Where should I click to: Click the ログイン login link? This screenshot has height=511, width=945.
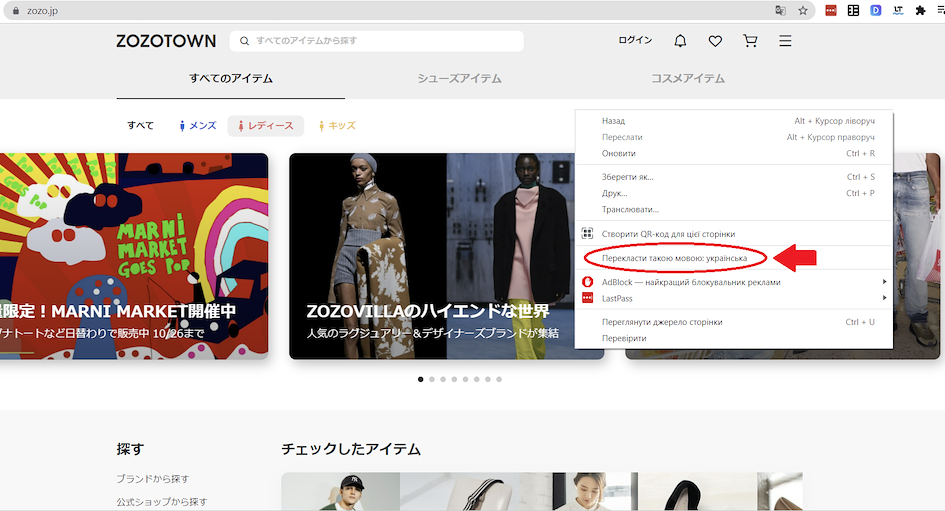635,40
